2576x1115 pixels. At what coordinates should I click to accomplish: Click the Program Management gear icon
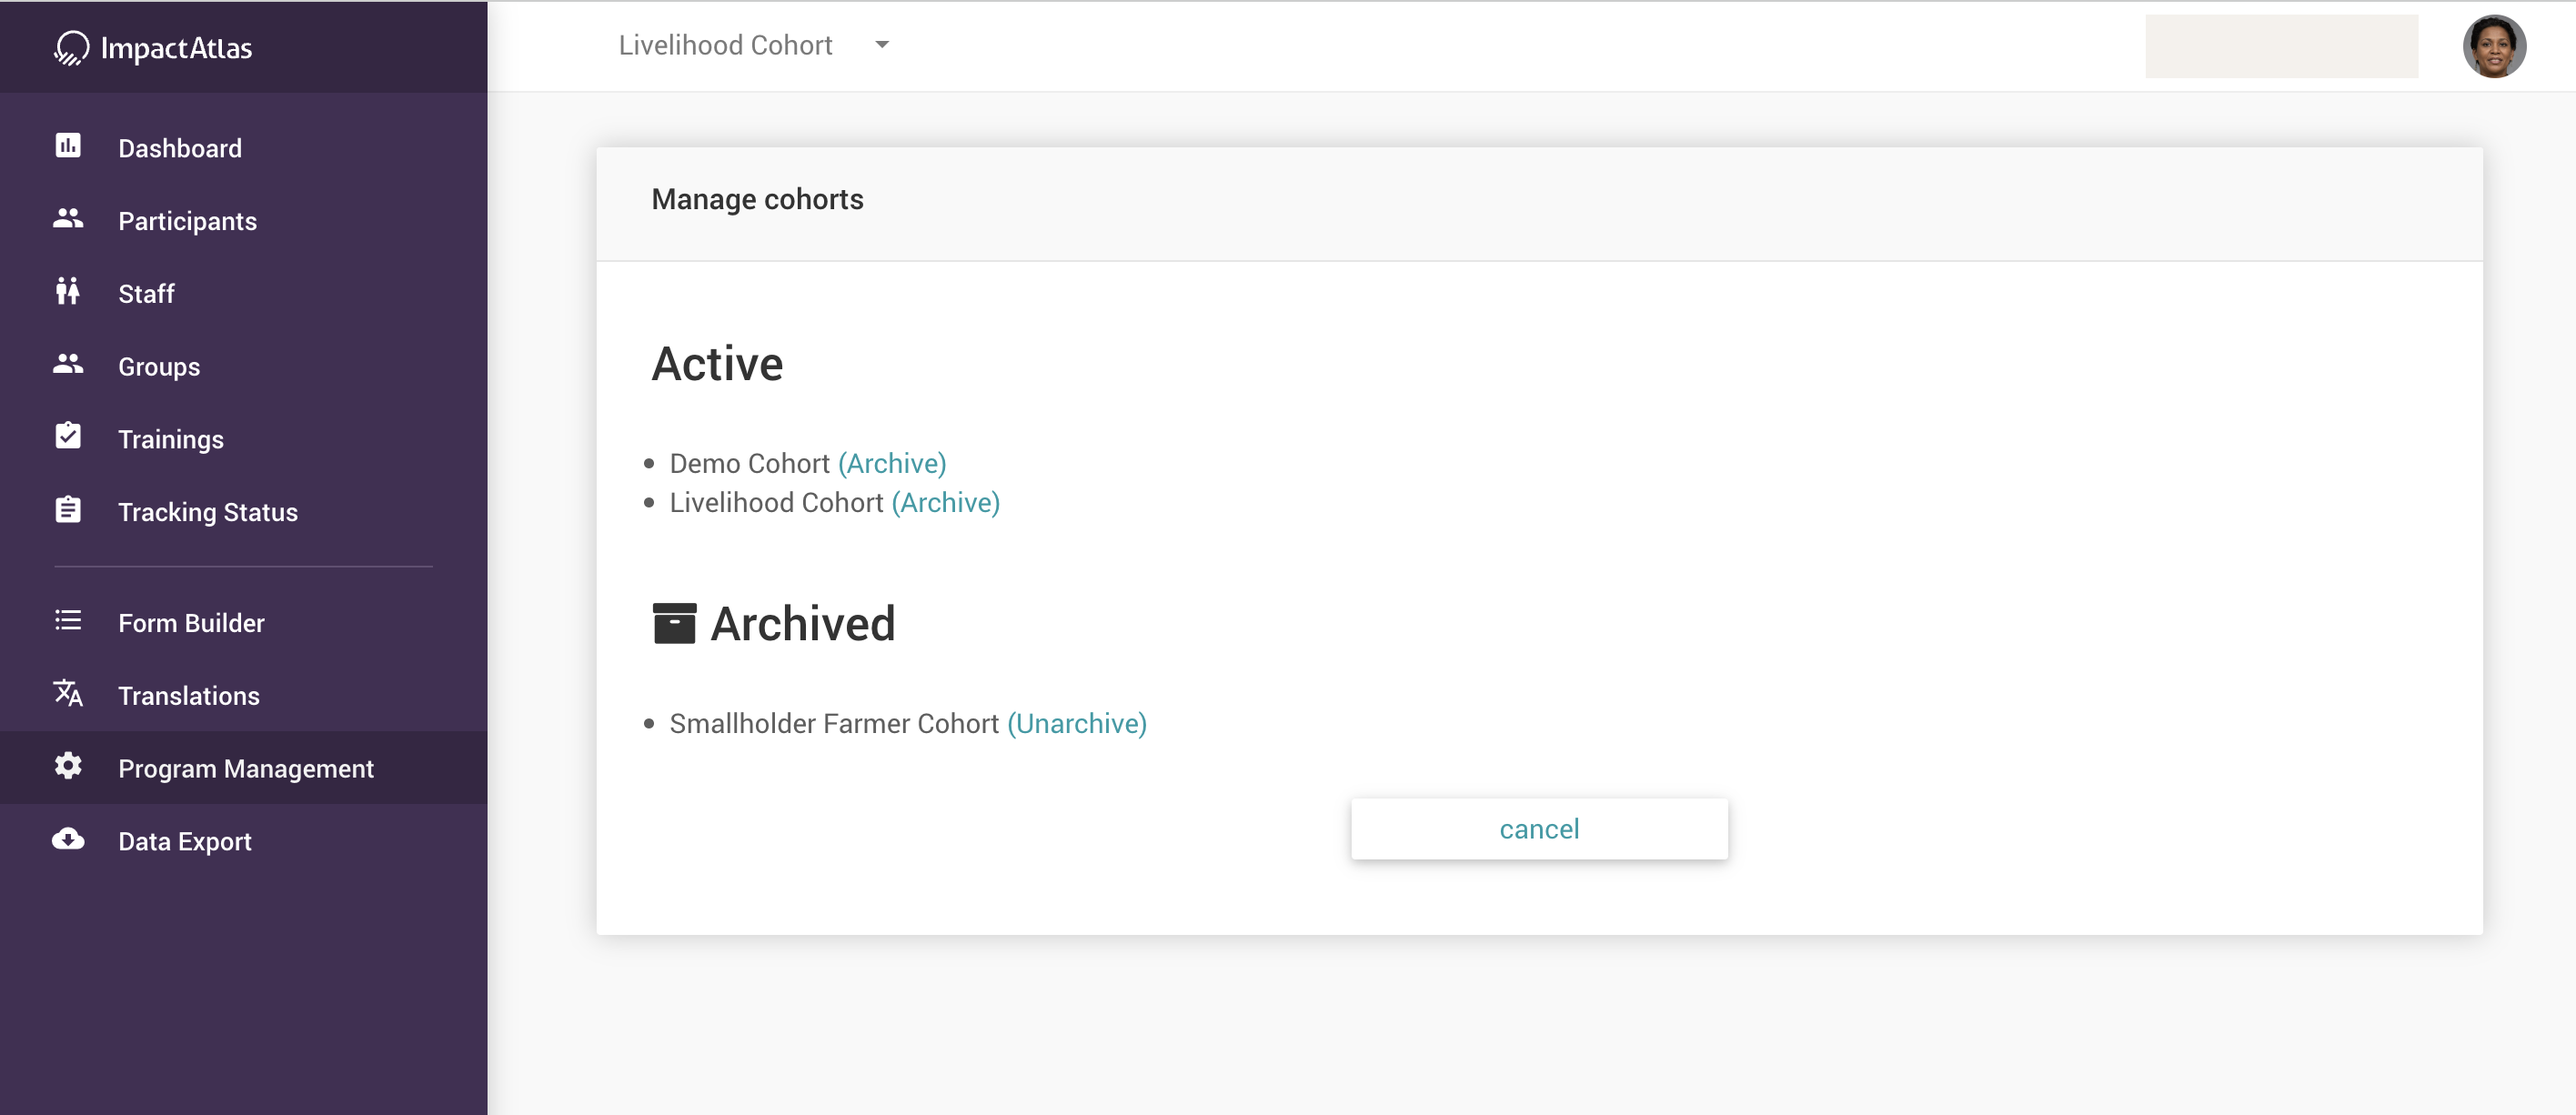coord(68,766)
